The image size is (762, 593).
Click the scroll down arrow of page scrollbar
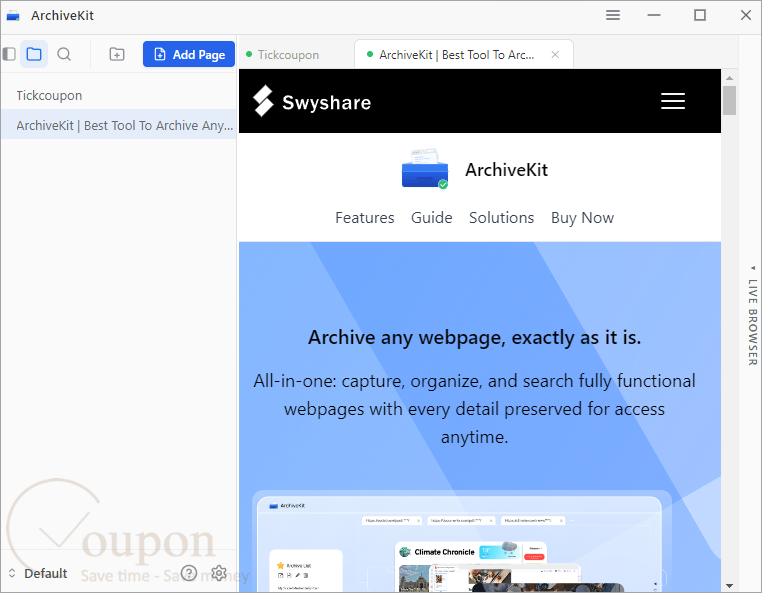729,586
